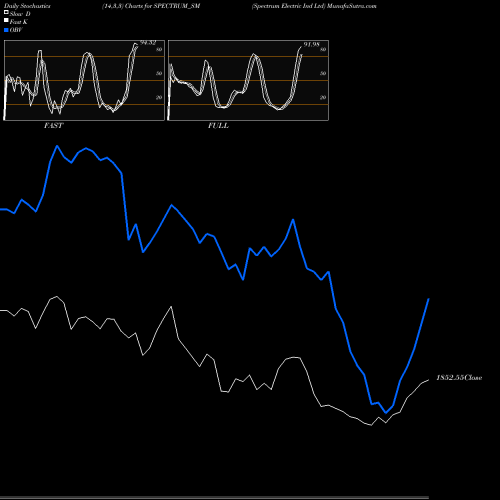
Task: Click the 50 level label on FULL chart
Action: point(323,73)
